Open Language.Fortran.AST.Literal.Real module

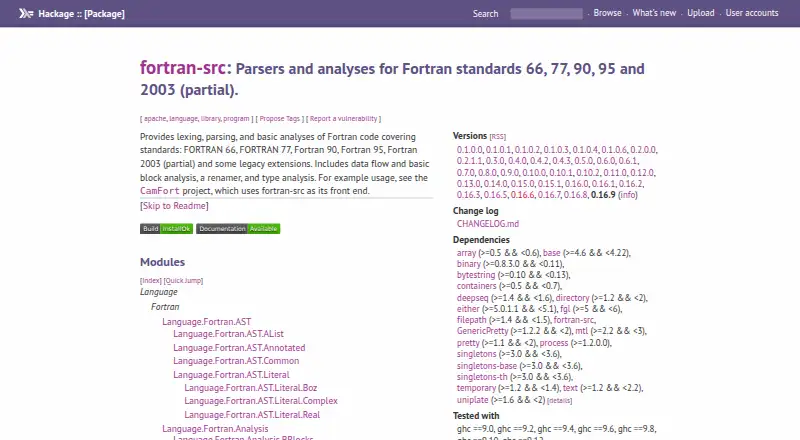point(252,415)
